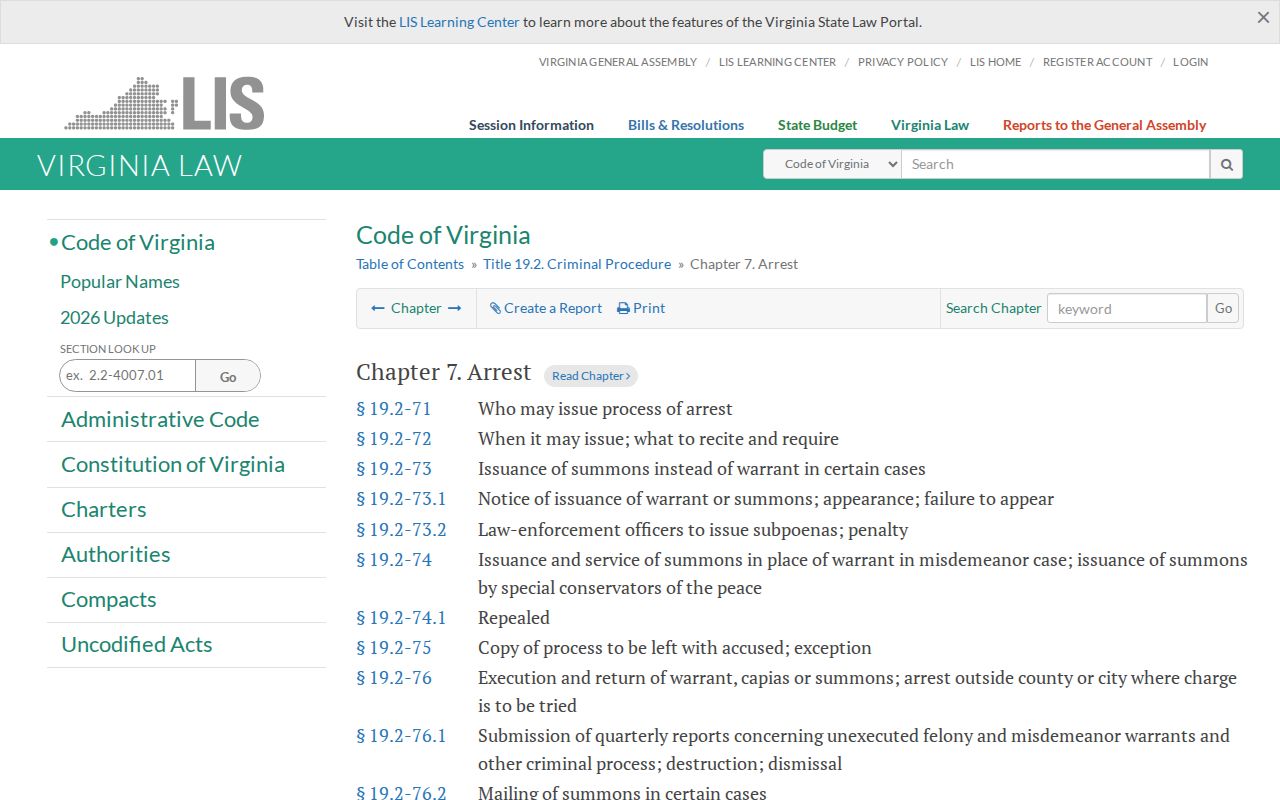This screenshot has height=800, width=1280.
Task: Open Charters in sidebar
Action: pyautogui.click(x=104, y=510)
